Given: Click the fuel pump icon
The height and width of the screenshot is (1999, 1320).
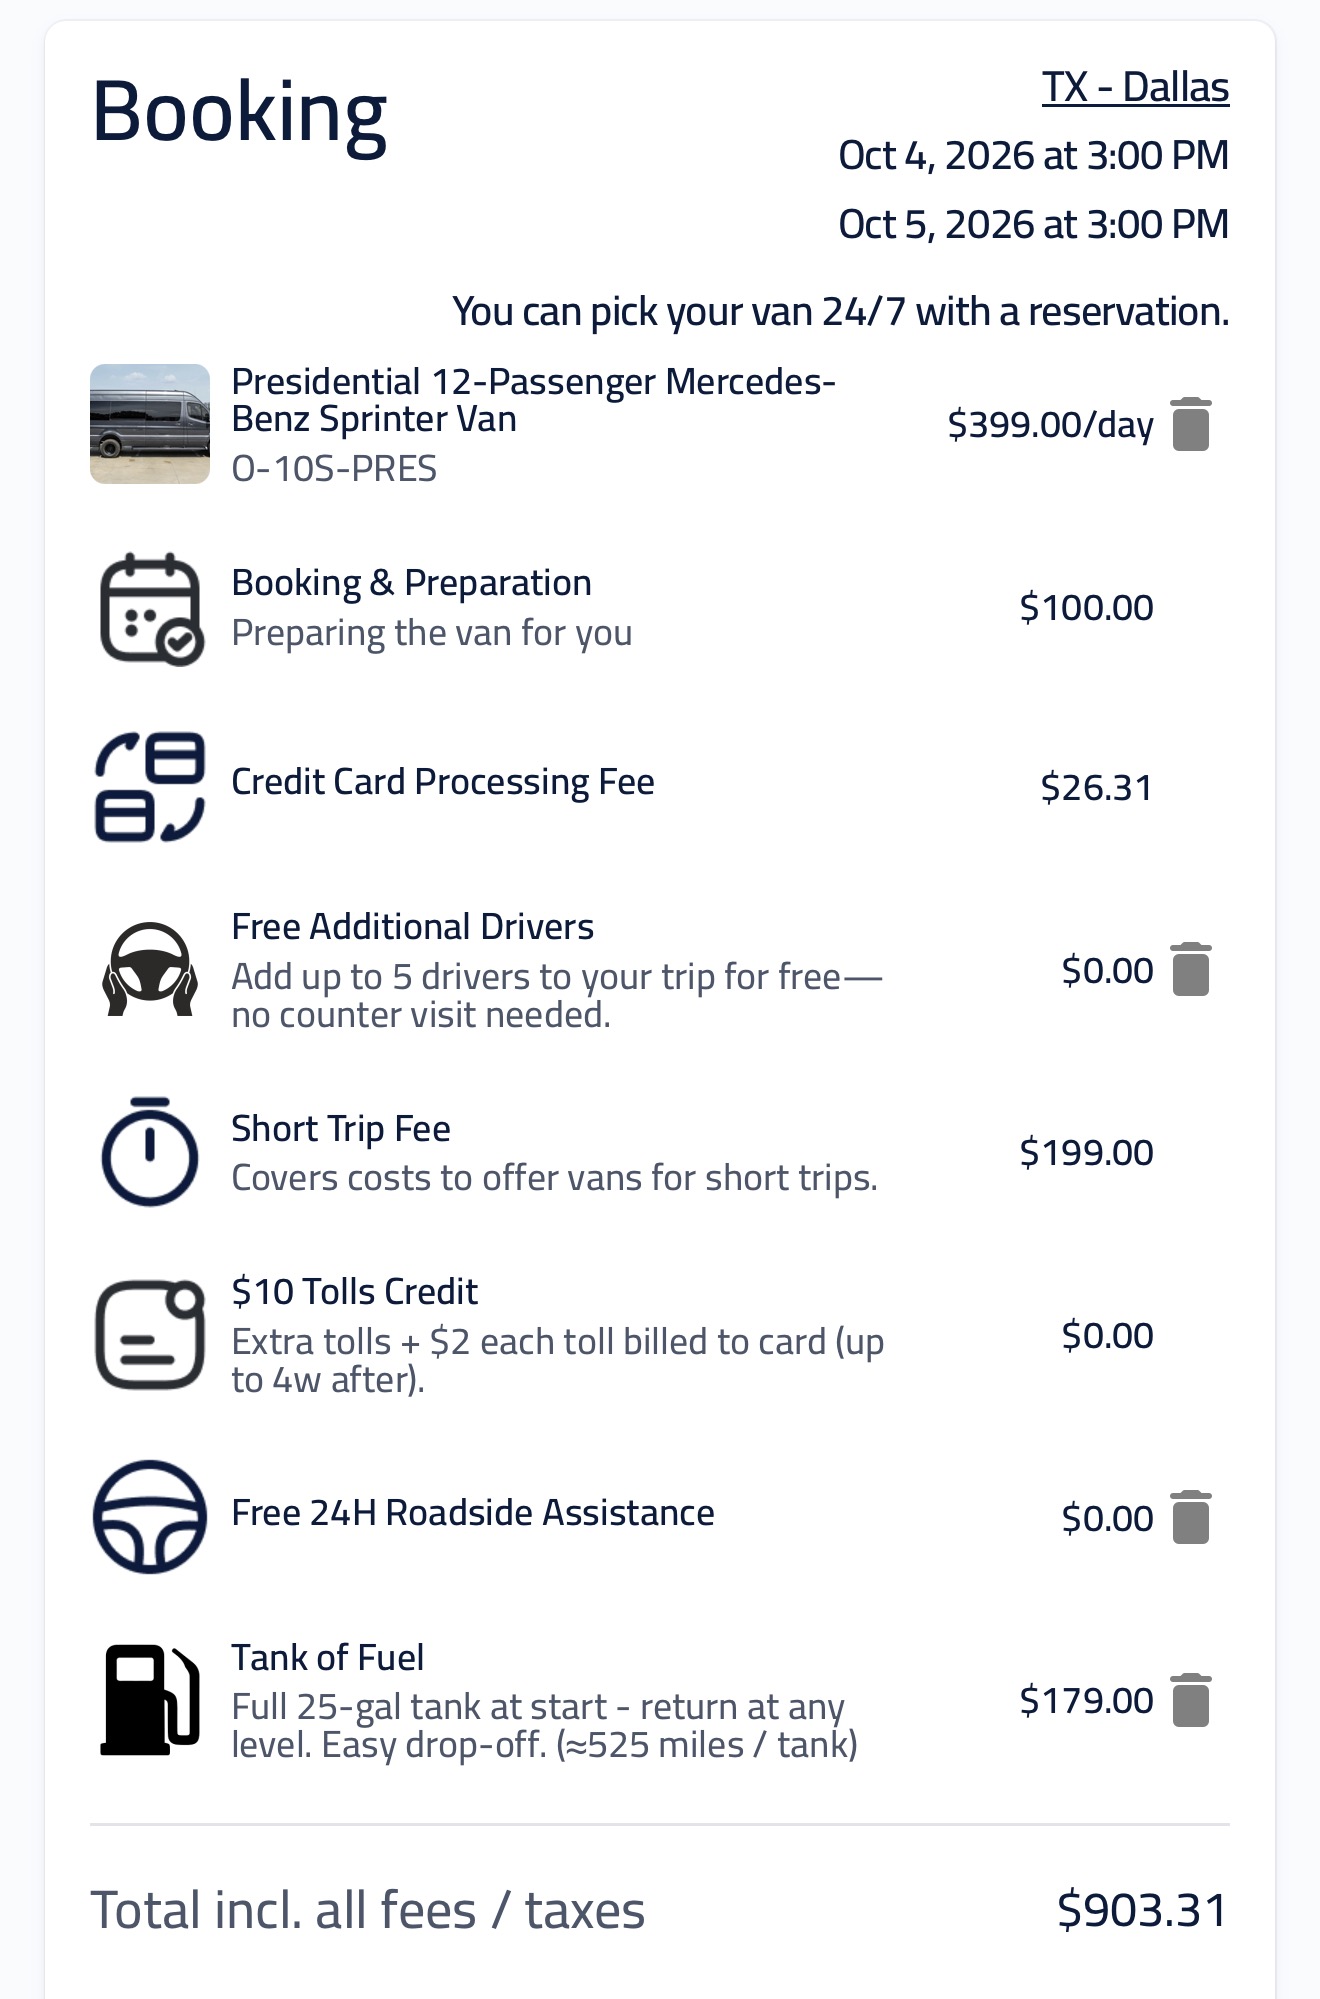Looking at the screenshot, I should point(150,1700).
